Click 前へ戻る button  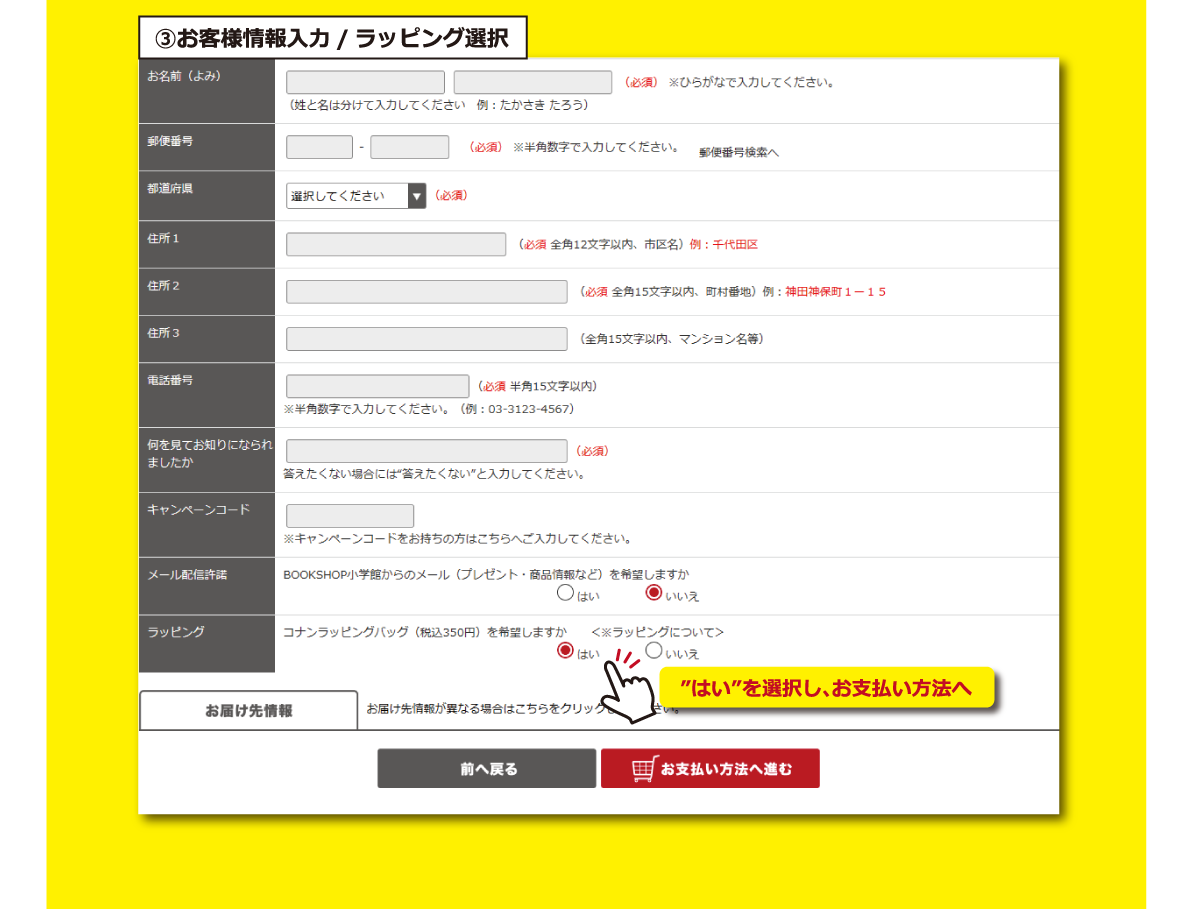486,769
